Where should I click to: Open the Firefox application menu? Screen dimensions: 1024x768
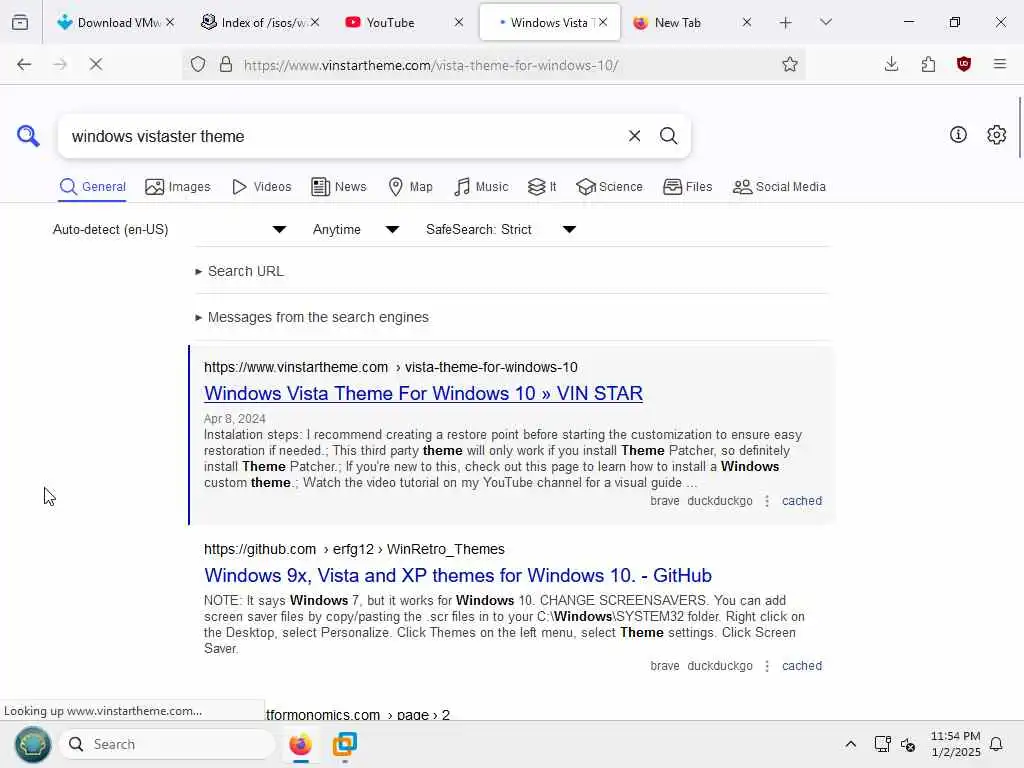click(x=1000, y=64)
